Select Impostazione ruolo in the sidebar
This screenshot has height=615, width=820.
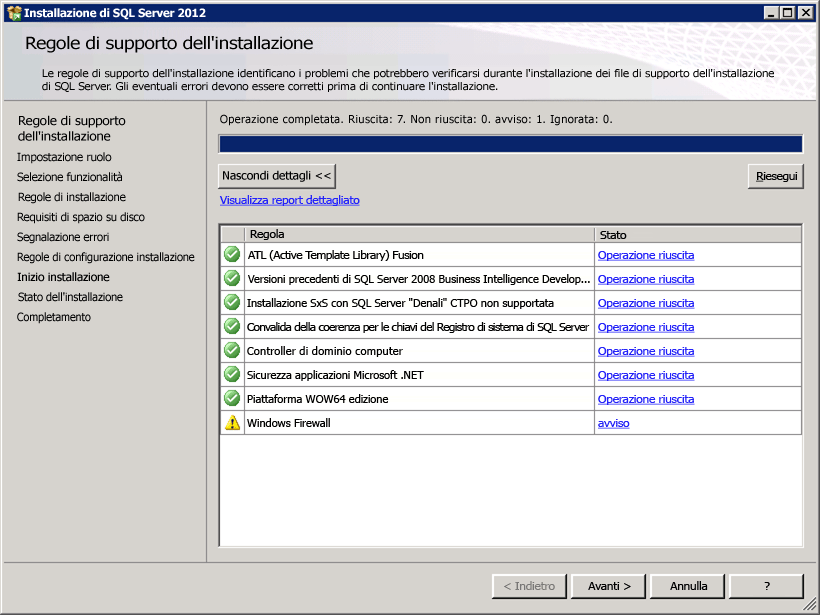[64, 157]
